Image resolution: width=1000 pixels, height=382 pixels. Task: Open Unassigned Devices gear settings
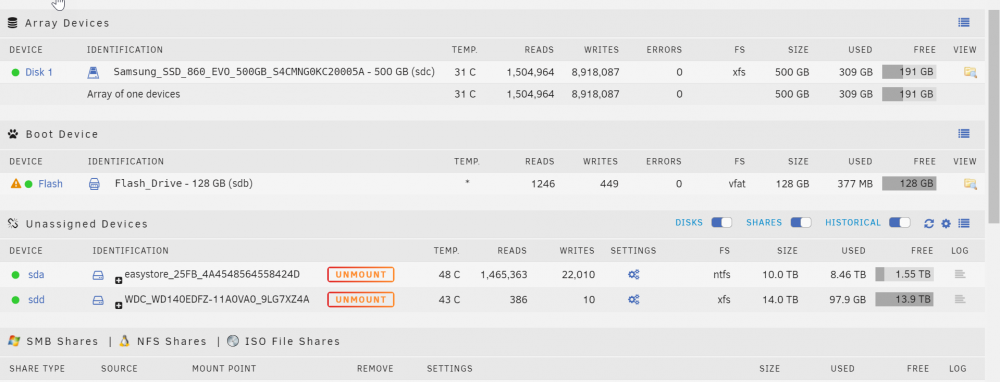click(946, 223)
